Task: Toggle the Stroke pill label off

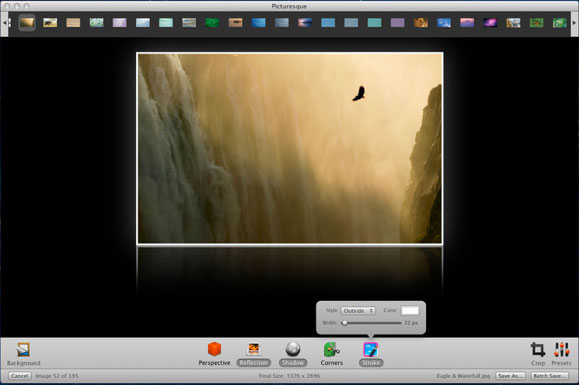Action: (371, 363)
